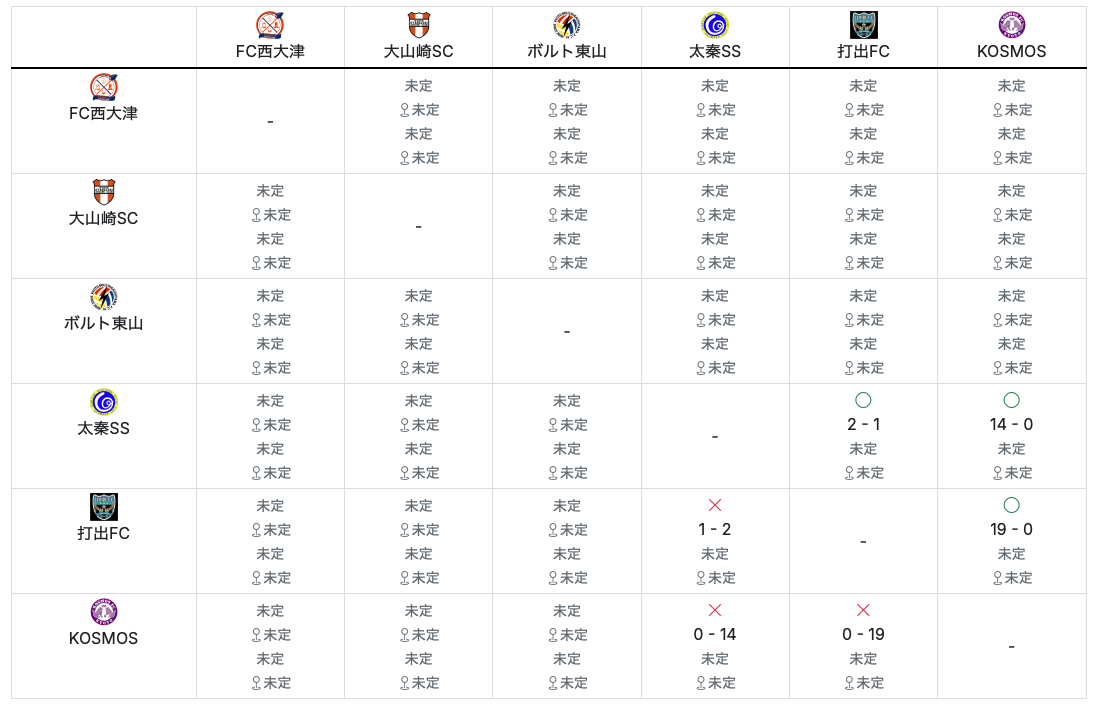Click KOSMOS logo in the header row

(x=1011, y=25)
